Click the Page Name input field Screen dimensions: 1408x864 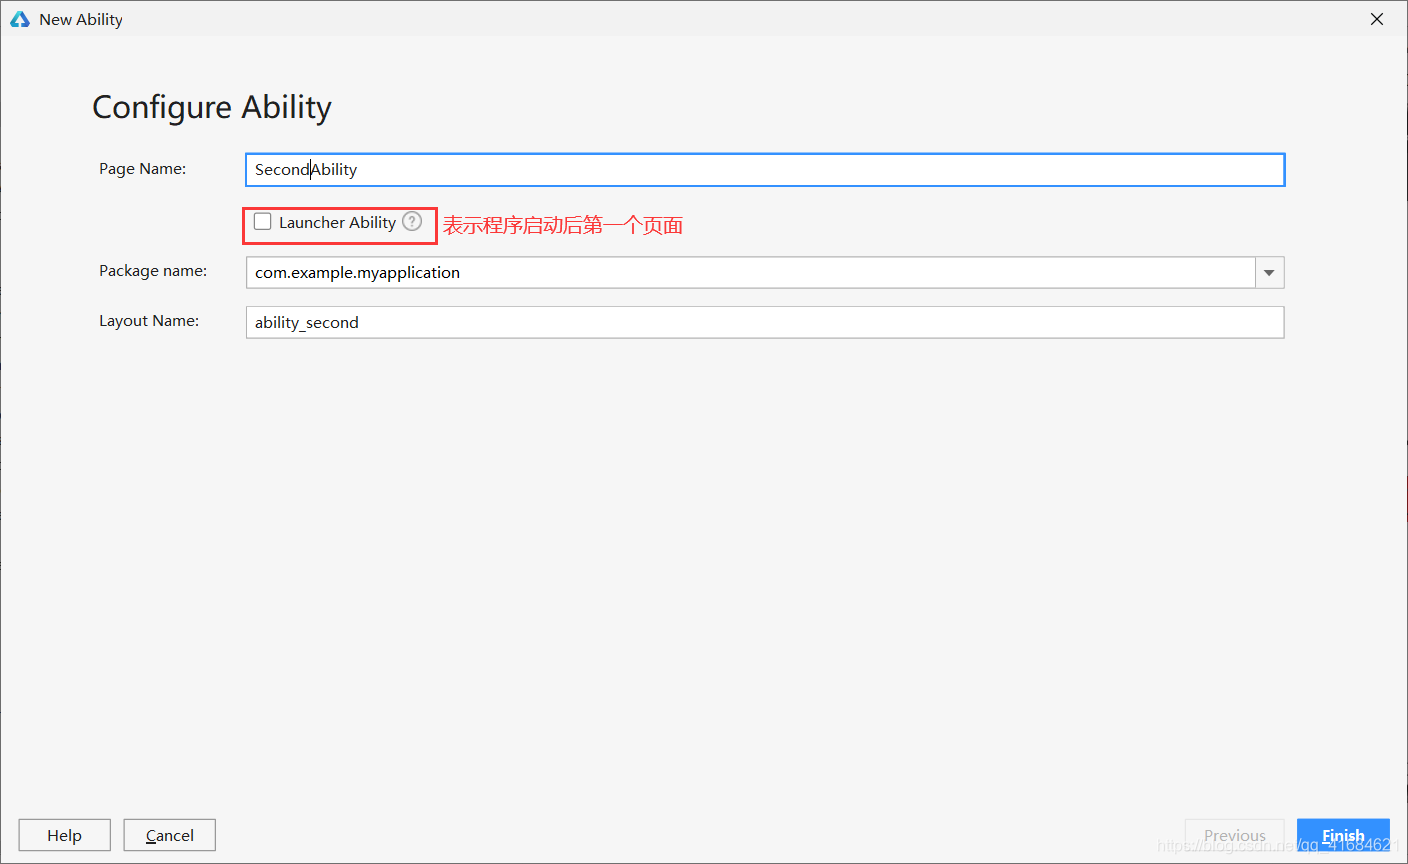tap(765, 170)
